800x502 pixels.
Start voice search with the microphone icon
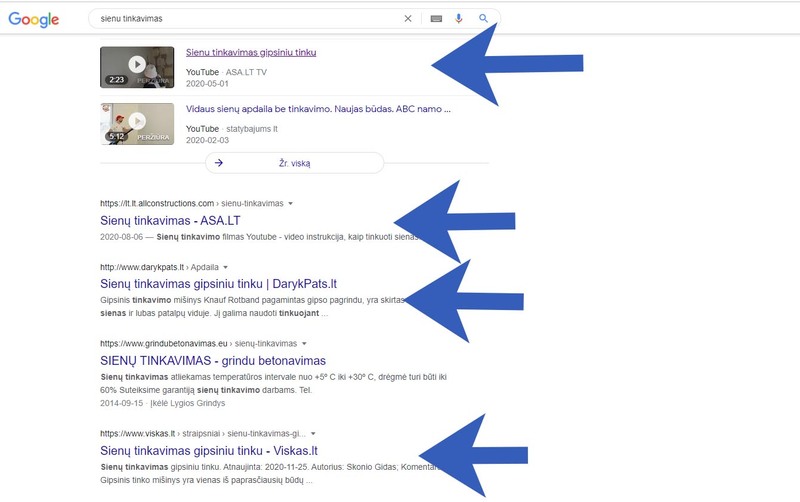(459, 18)
